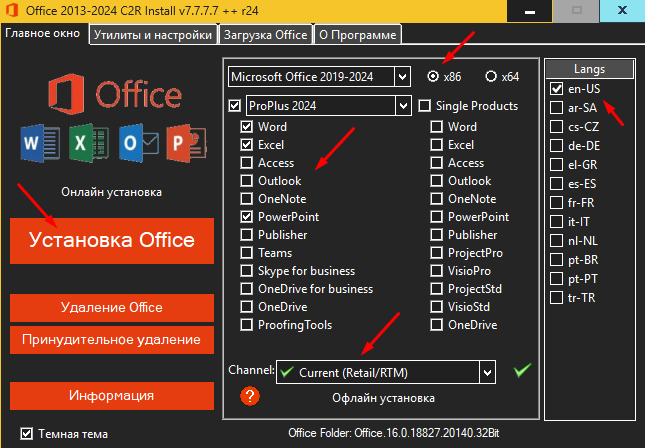This screenshot has width=645, height=448.
Task: Select the x86 architecture radio button
Action: coord(433,77)
